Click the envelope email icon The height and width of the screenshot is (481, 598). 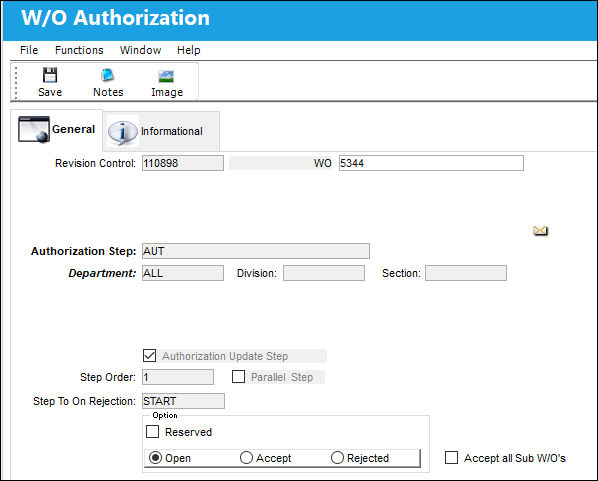pos(540,230)
